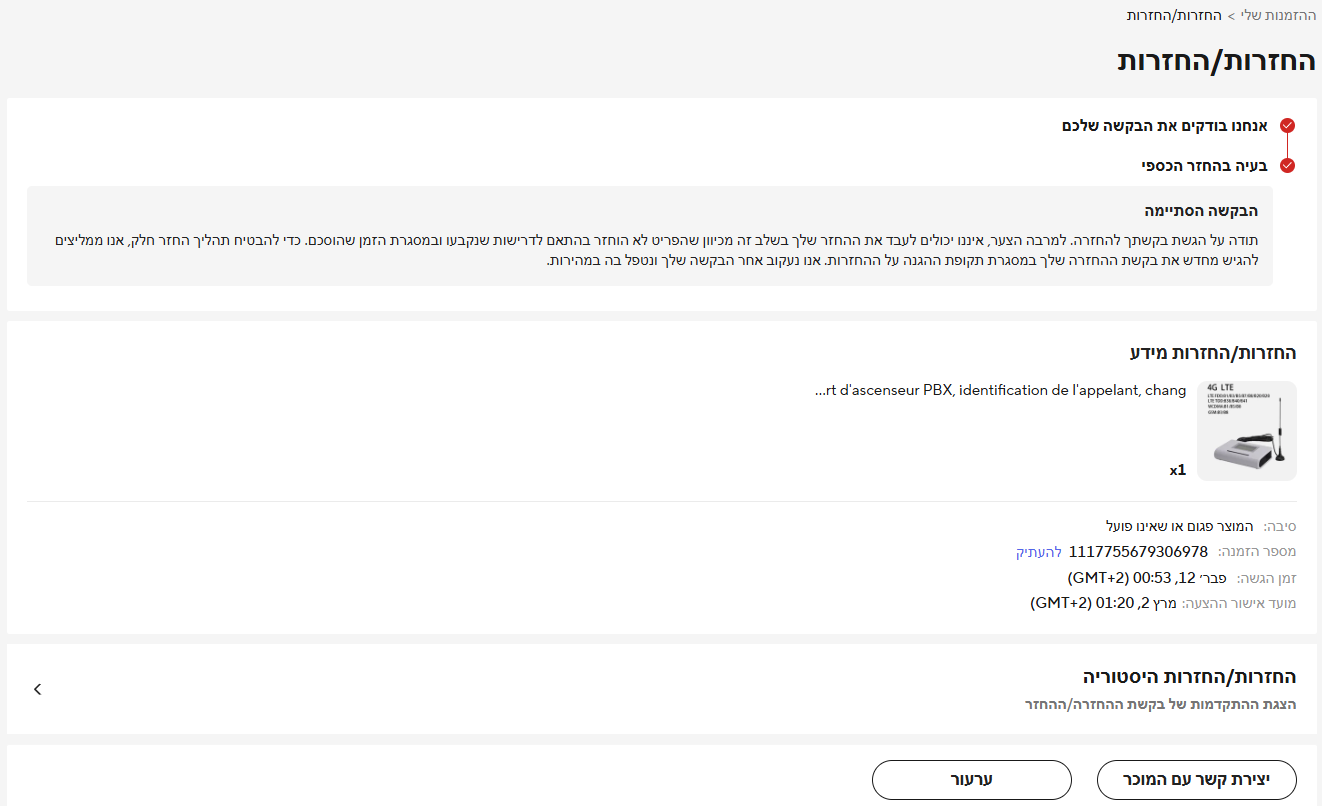Open the 4G LTE product thumbnail
The height and width of the screenshot is (806, 1322).
[1246, 431]
